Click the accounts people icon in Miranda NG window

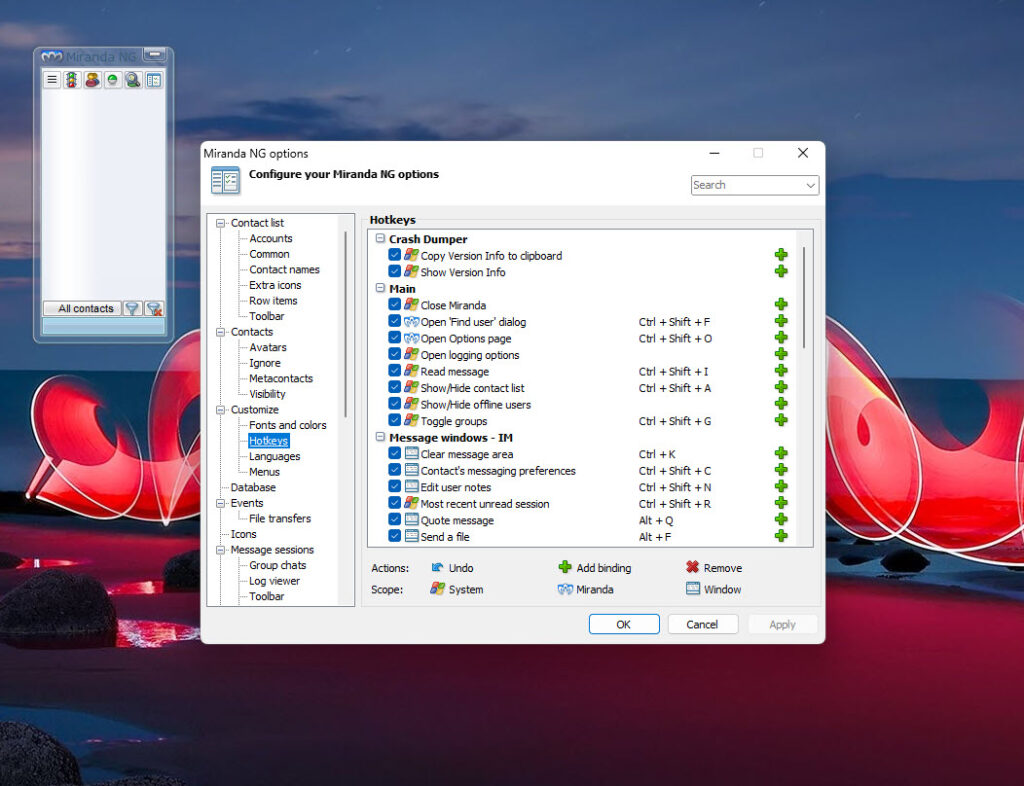click(x=92, y=80)
